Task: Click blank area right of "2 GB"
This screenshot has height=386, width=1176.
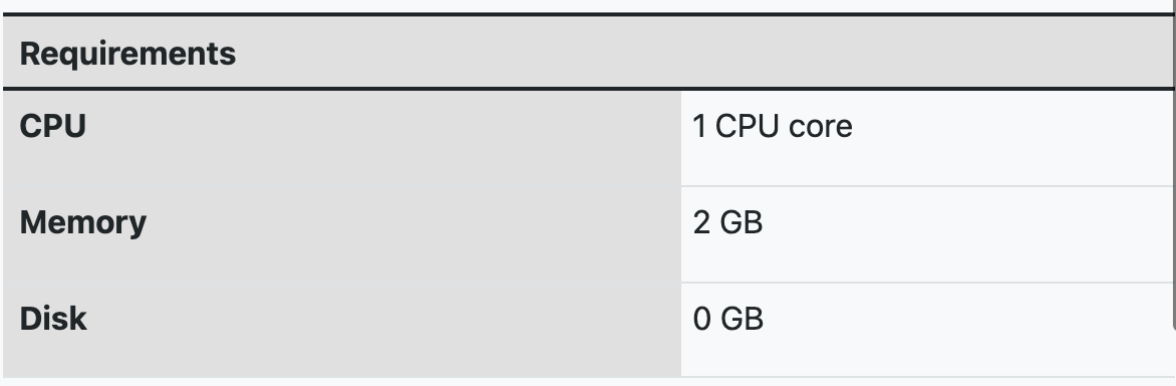Action: coord(968,234)
